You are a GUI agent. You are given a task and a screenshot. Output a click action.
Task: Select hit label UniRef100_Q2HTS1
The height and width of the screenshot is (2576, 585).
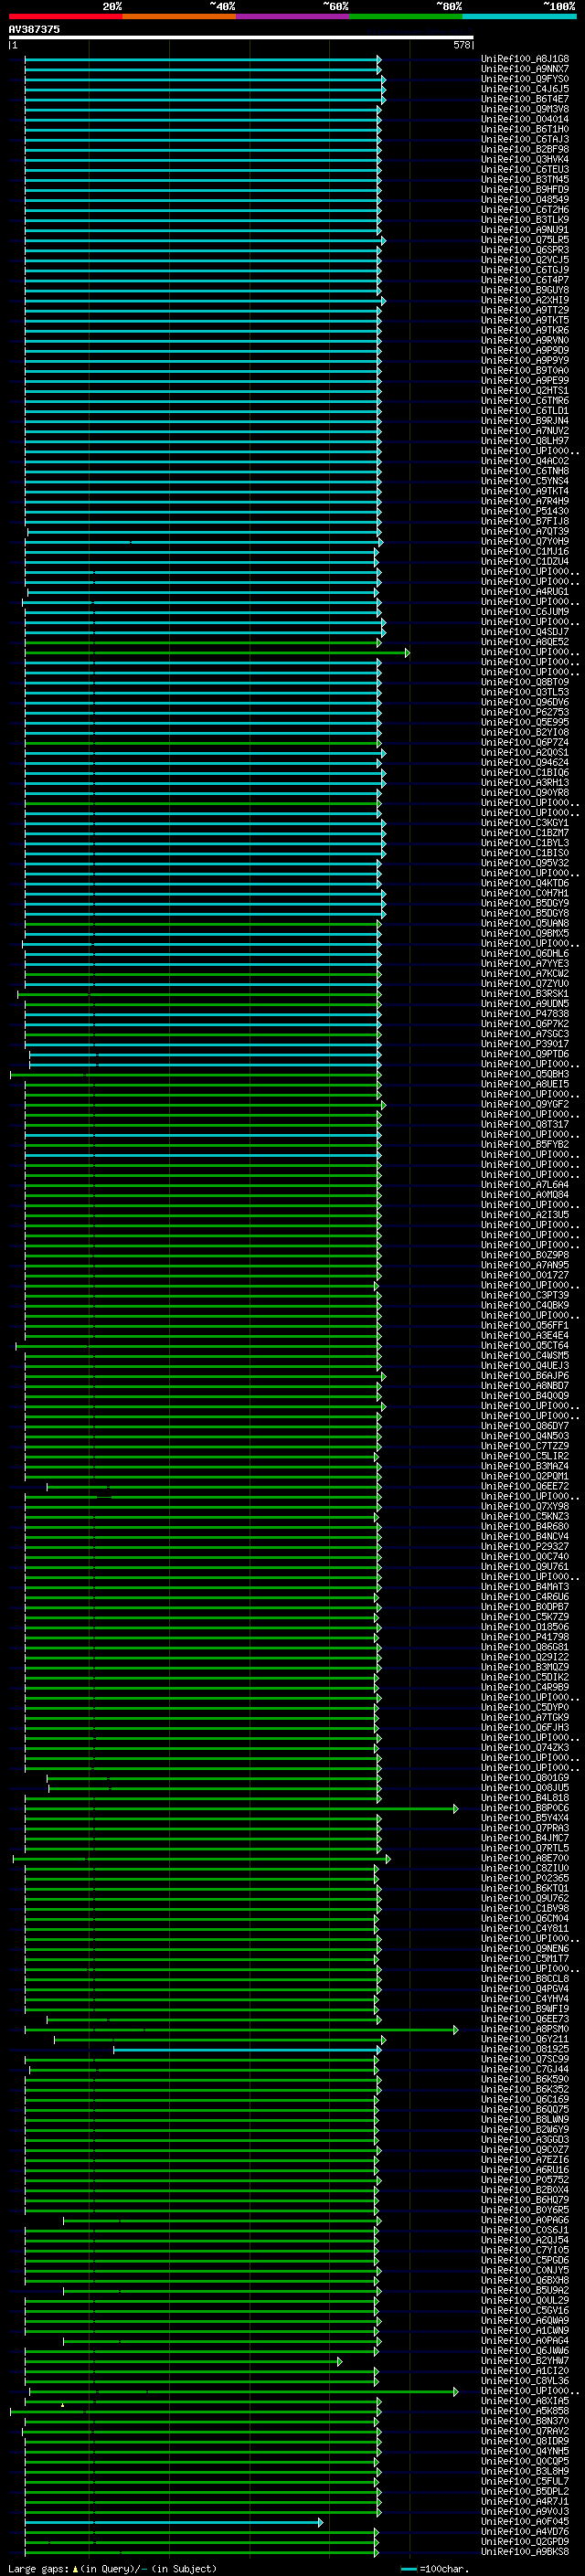pyautogui.click(x=525, y=391)
